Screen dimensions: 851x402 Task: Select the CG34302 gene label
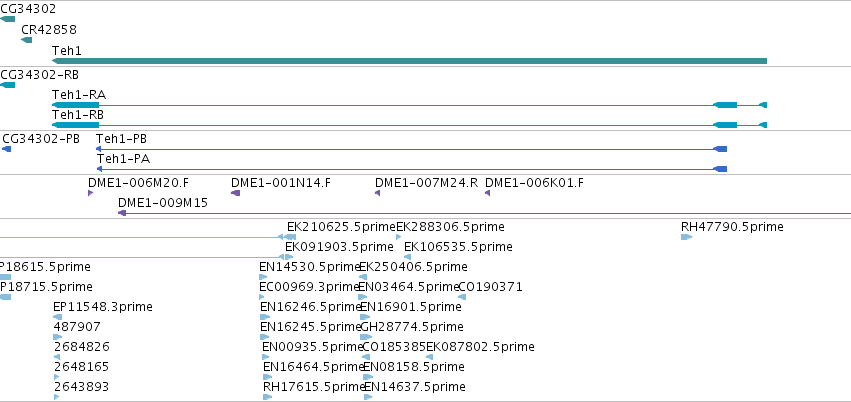click(x=28, y=9)
